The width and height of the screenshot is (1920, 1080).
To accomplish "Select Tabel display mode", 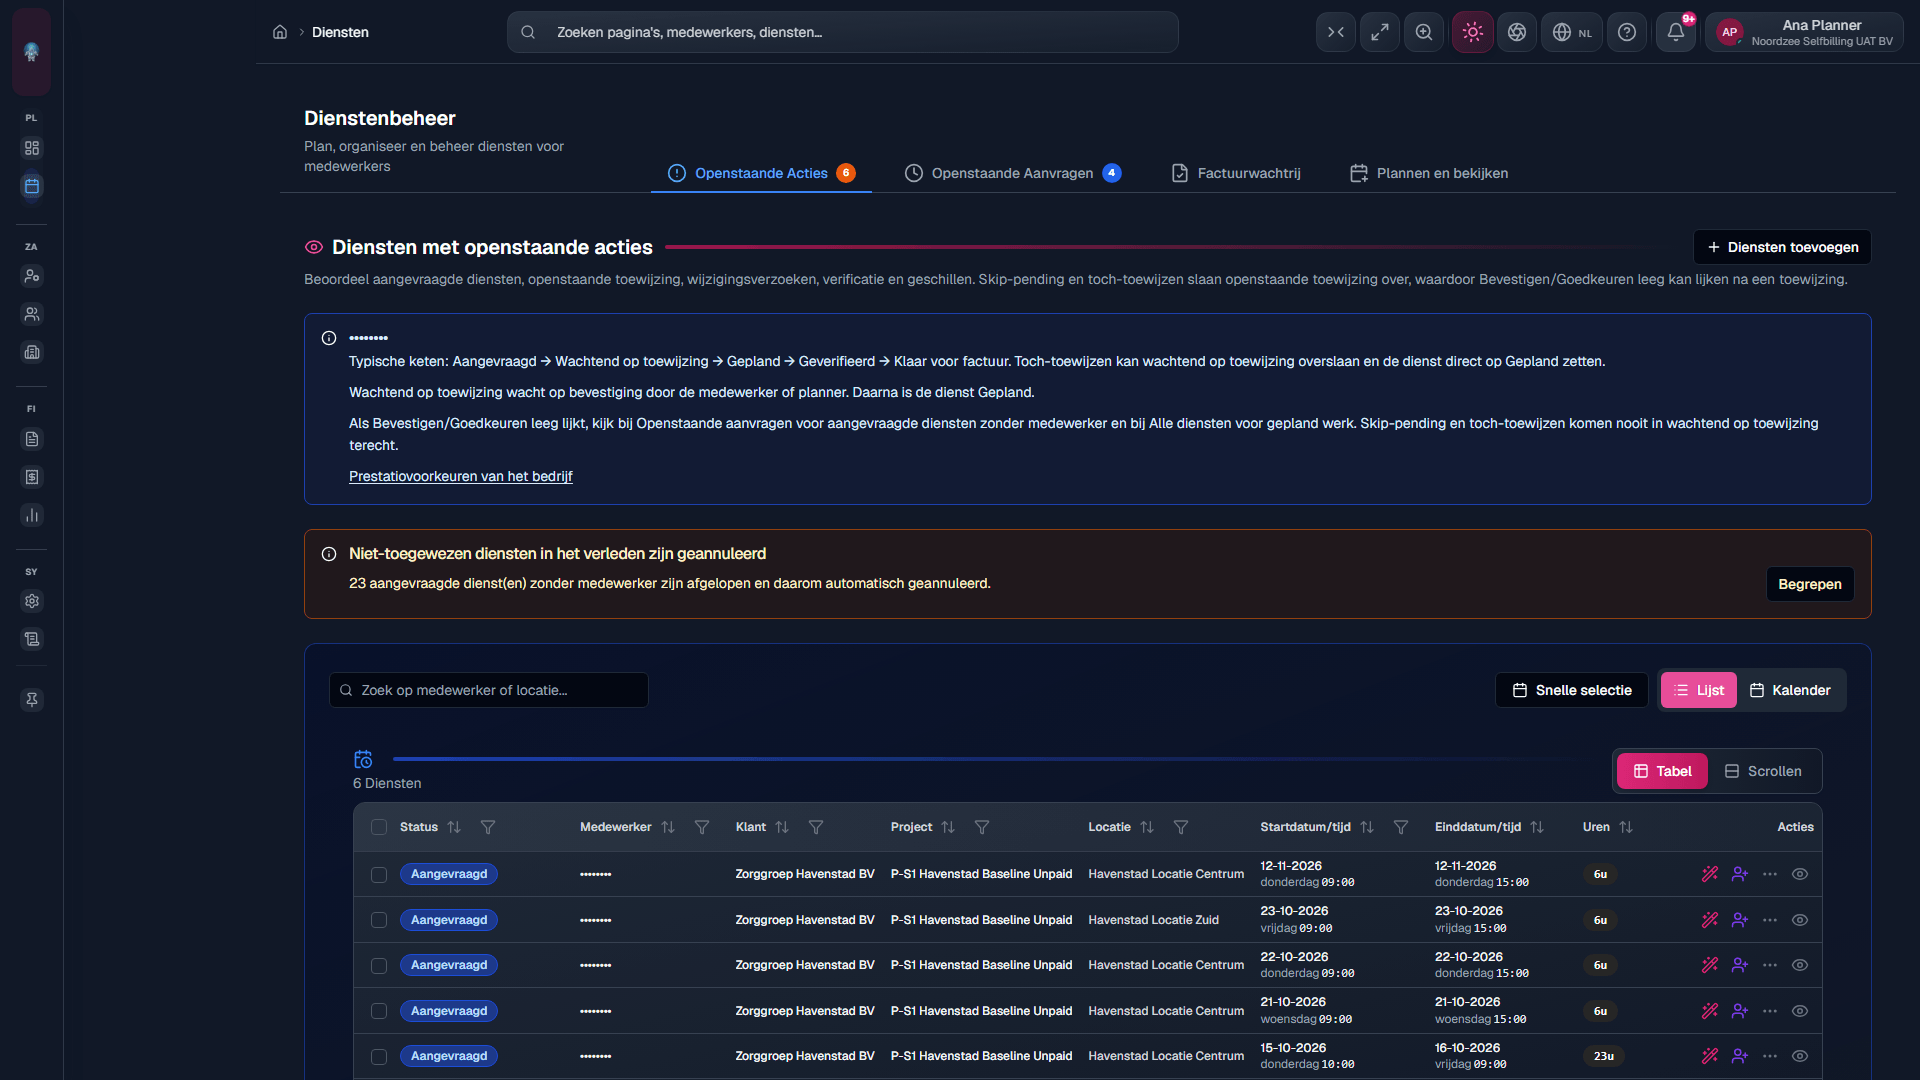I will pos(1662,771).
